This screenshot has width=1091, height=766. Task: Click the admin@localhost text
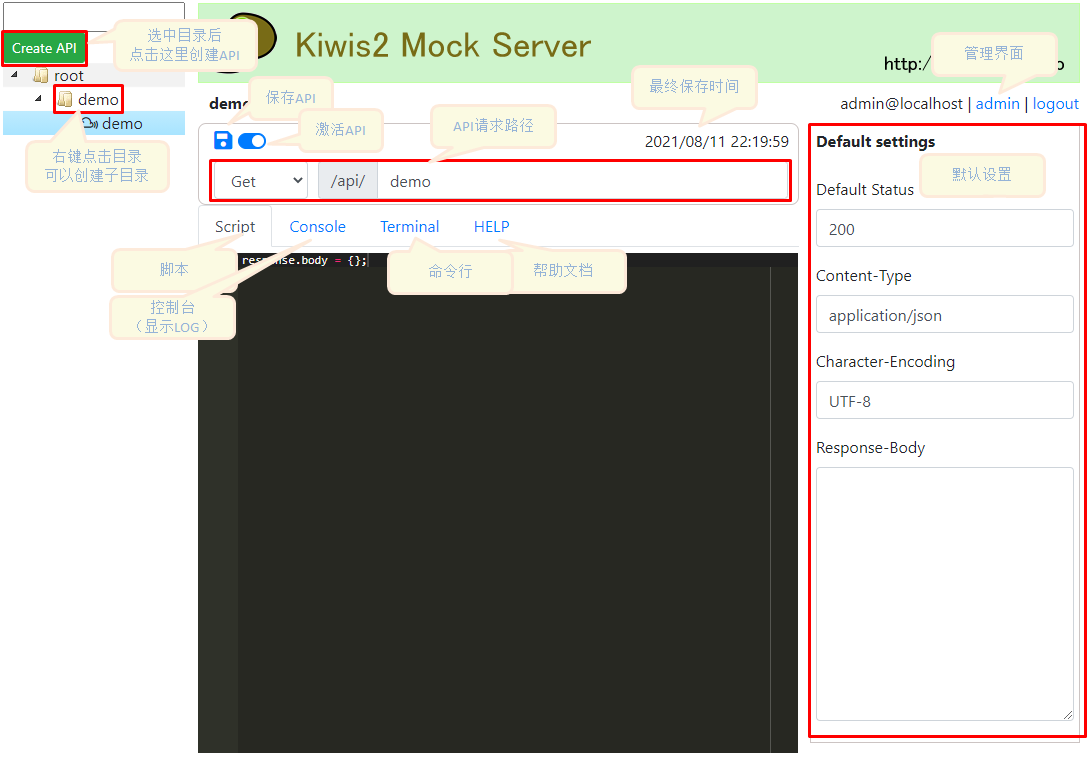(x=901, y=104)
